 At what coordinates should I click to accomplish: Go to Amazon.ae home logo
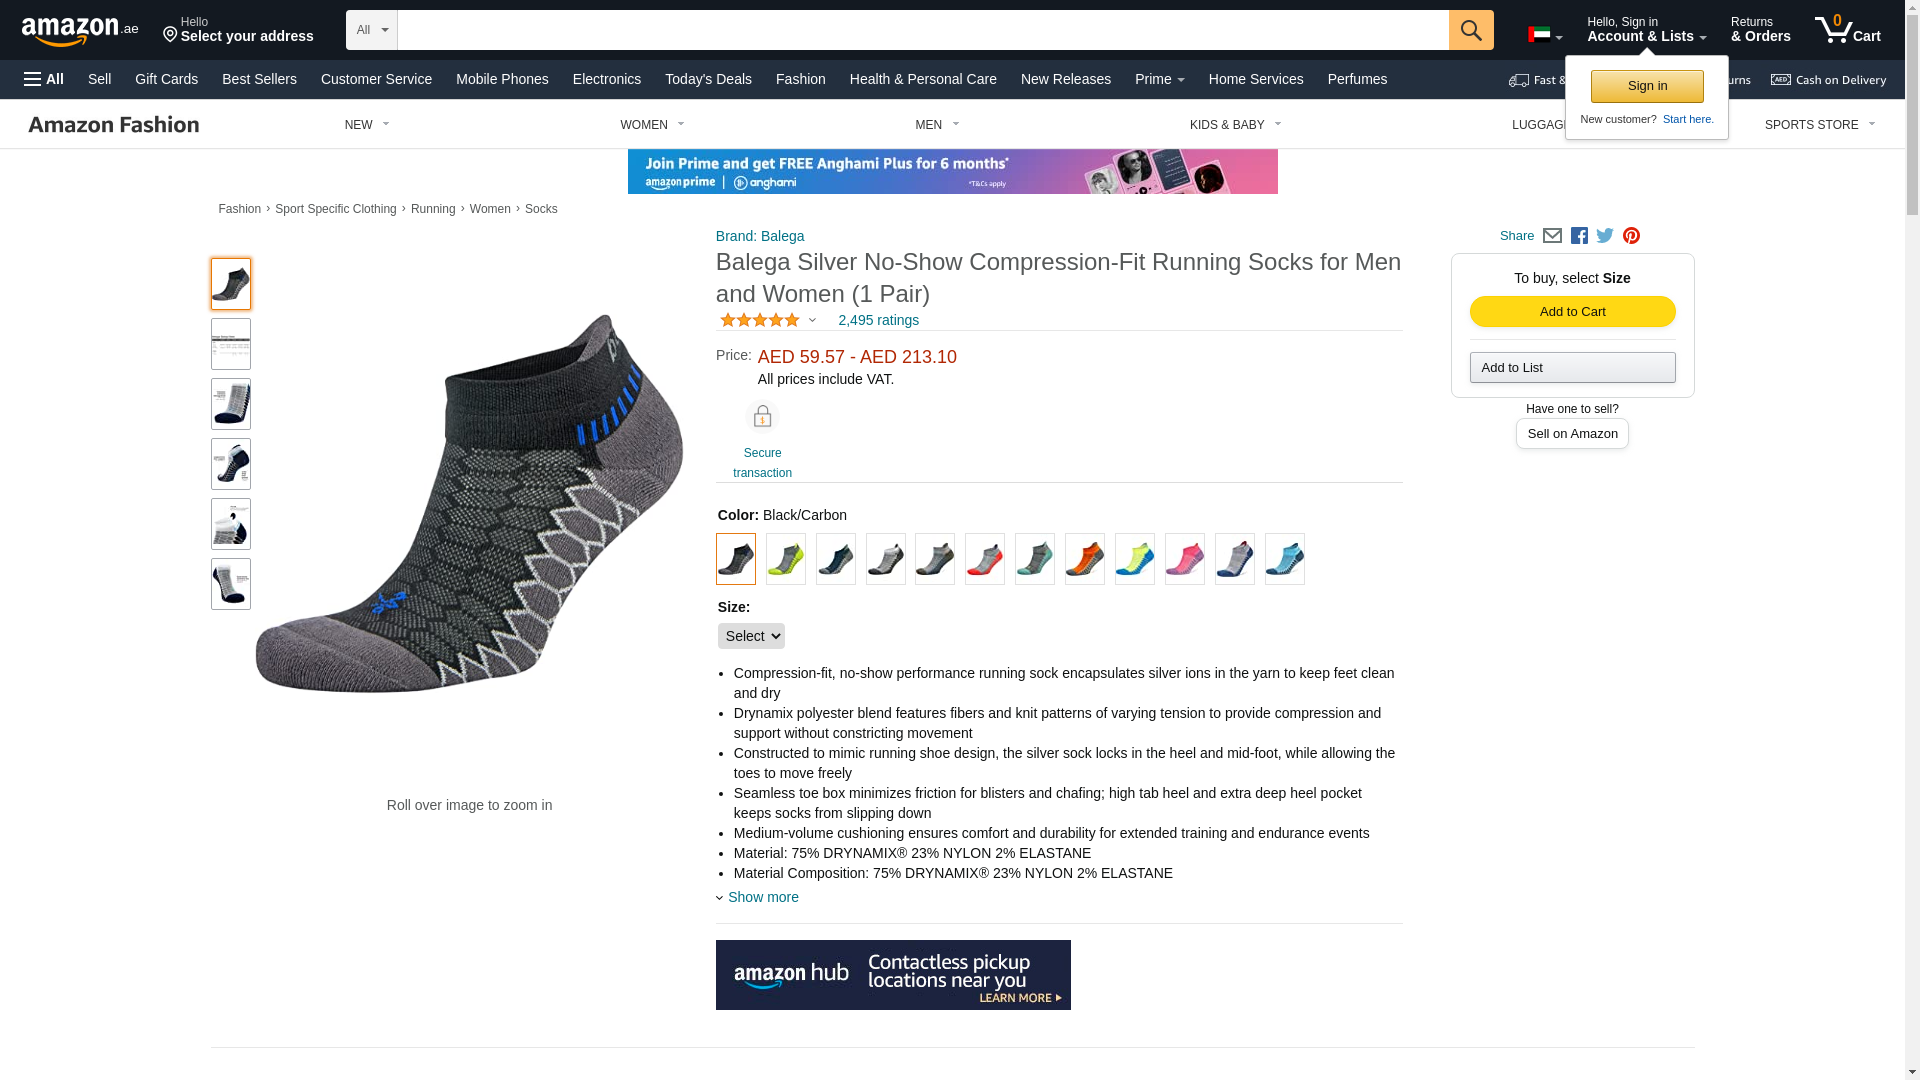click(x=80, y=31)
